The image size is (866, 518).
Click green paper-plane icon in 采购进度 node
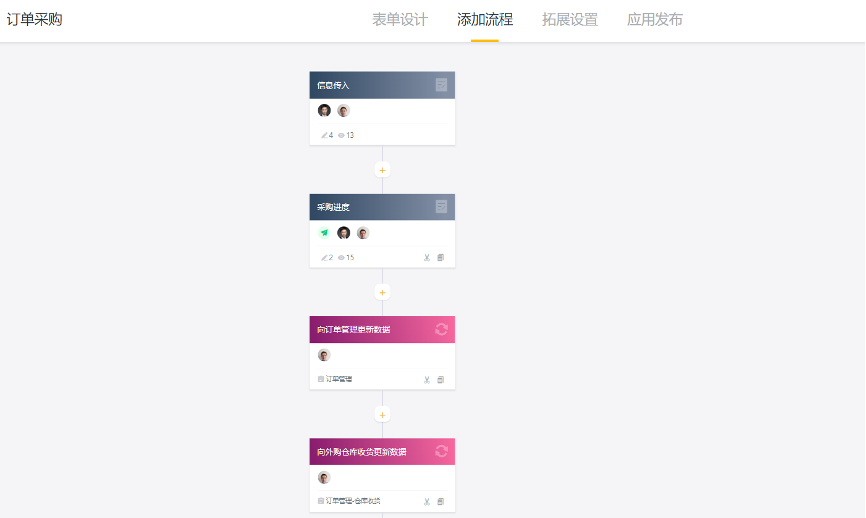pos(324,233)
